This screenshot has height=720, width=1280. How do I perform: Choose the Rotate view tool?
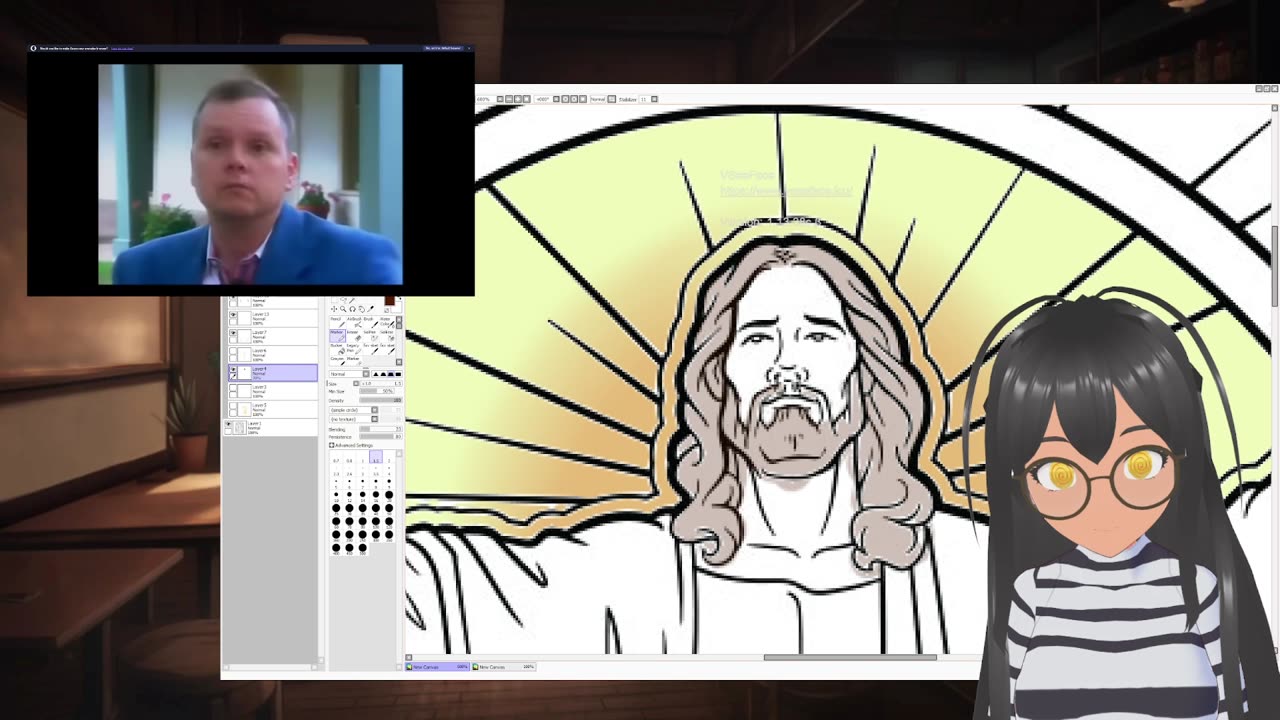pos(352,309)
